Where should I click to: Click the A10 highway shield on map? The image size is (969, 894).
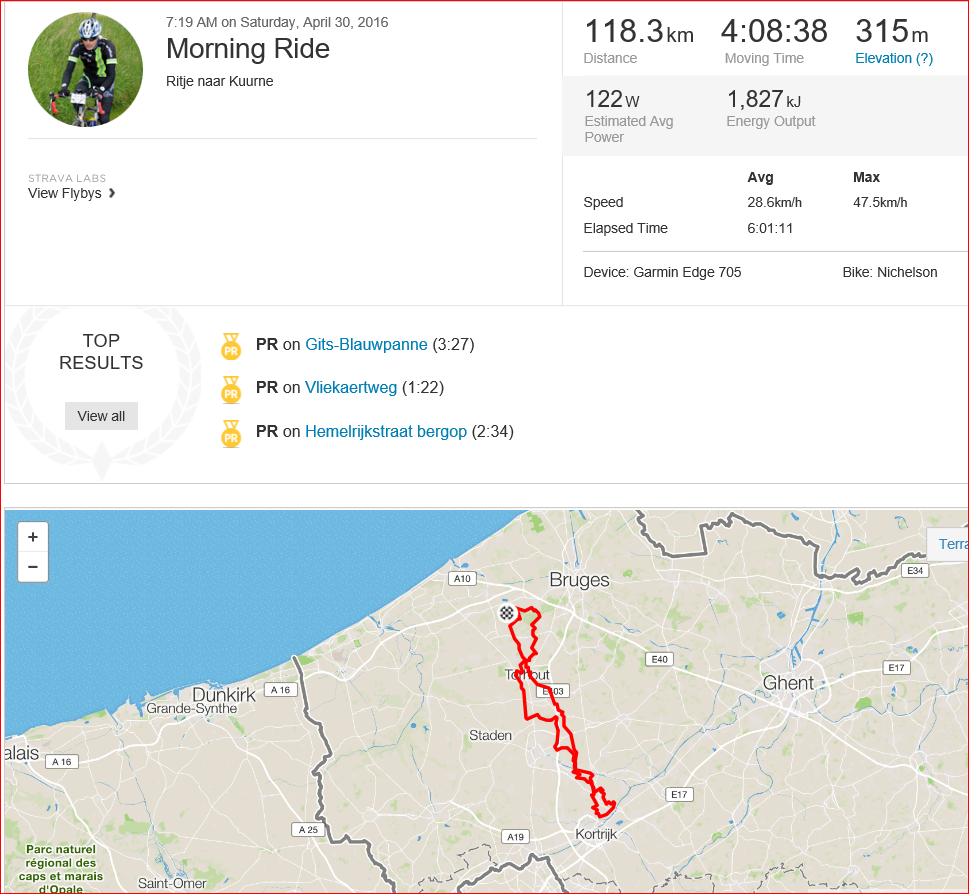[x=461, y=578]
